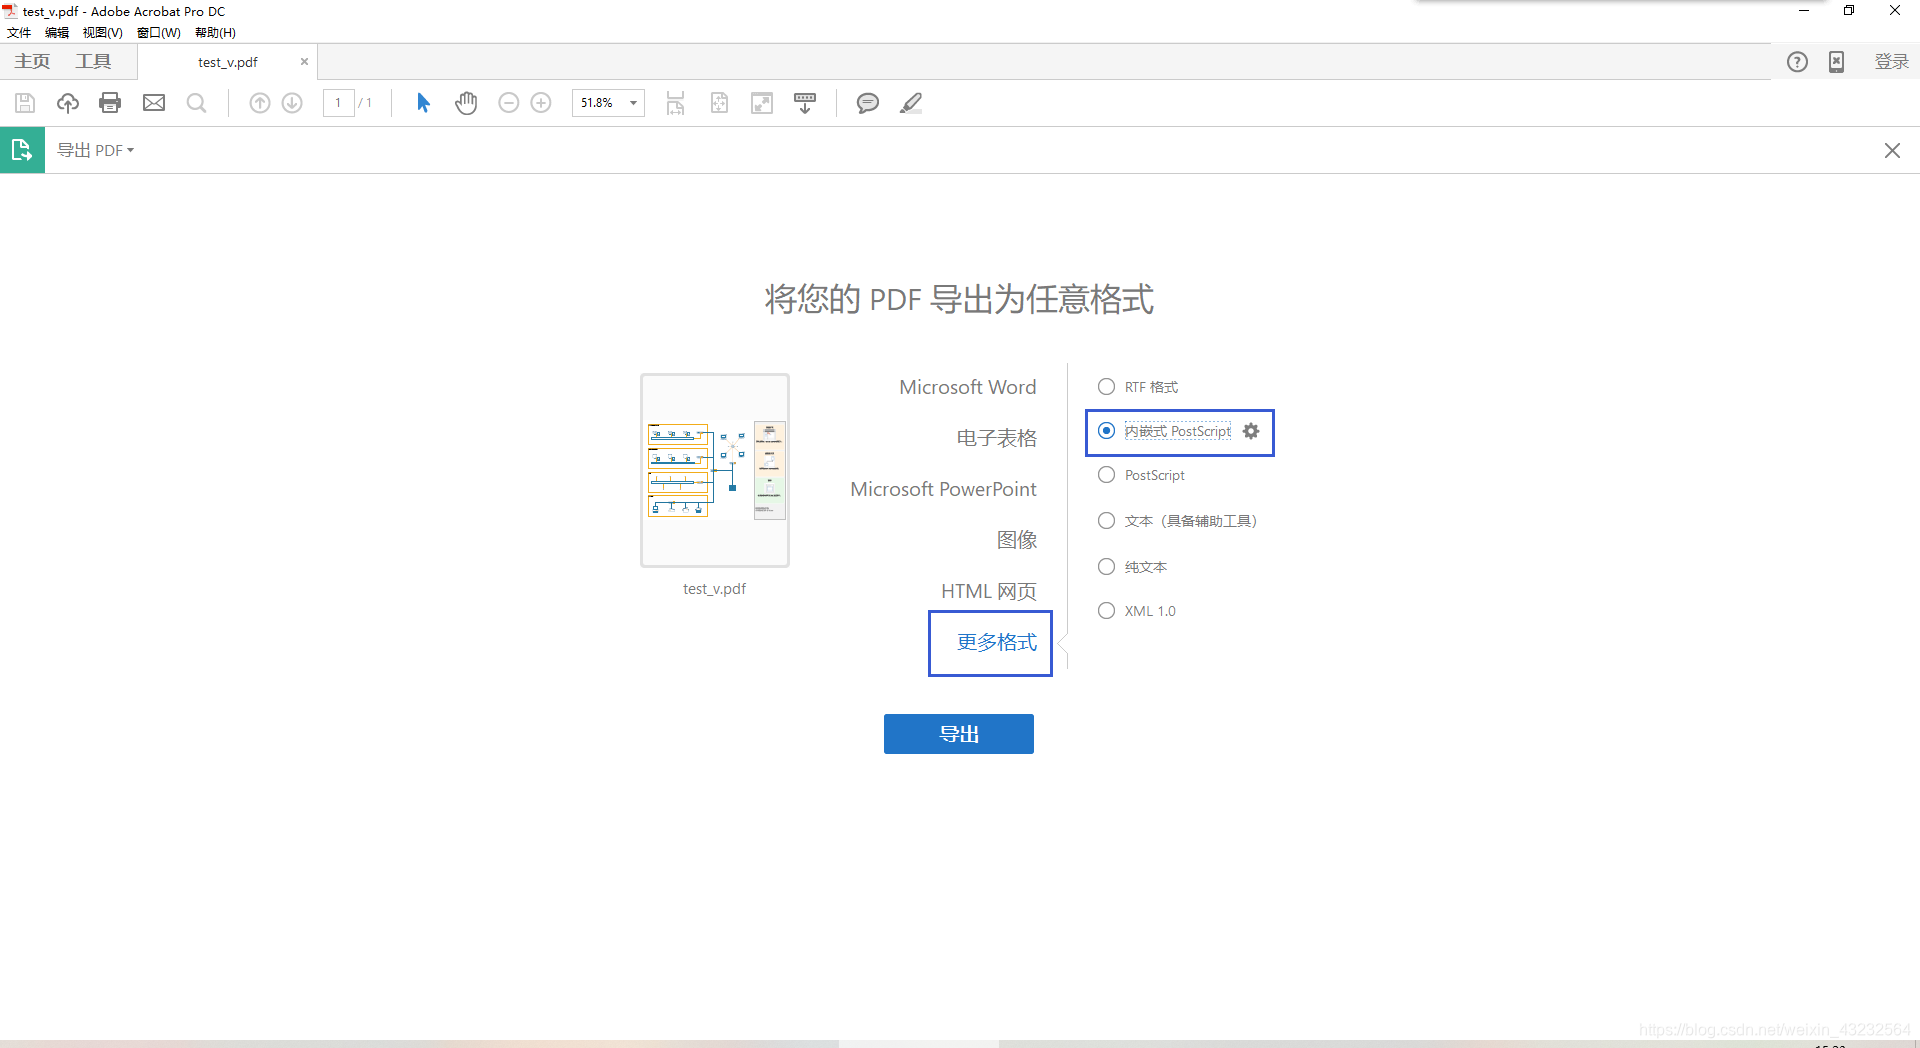This screenshot has height=1048, width=1920.
Task: Click the upload to cloud icon
Action: 68,103
